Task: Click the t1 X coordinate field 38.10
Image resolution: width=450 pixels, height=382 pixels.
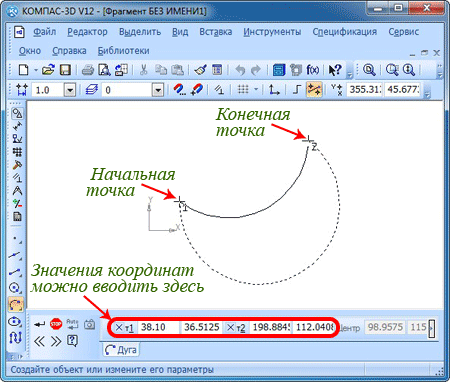Action: coord(158,327)
